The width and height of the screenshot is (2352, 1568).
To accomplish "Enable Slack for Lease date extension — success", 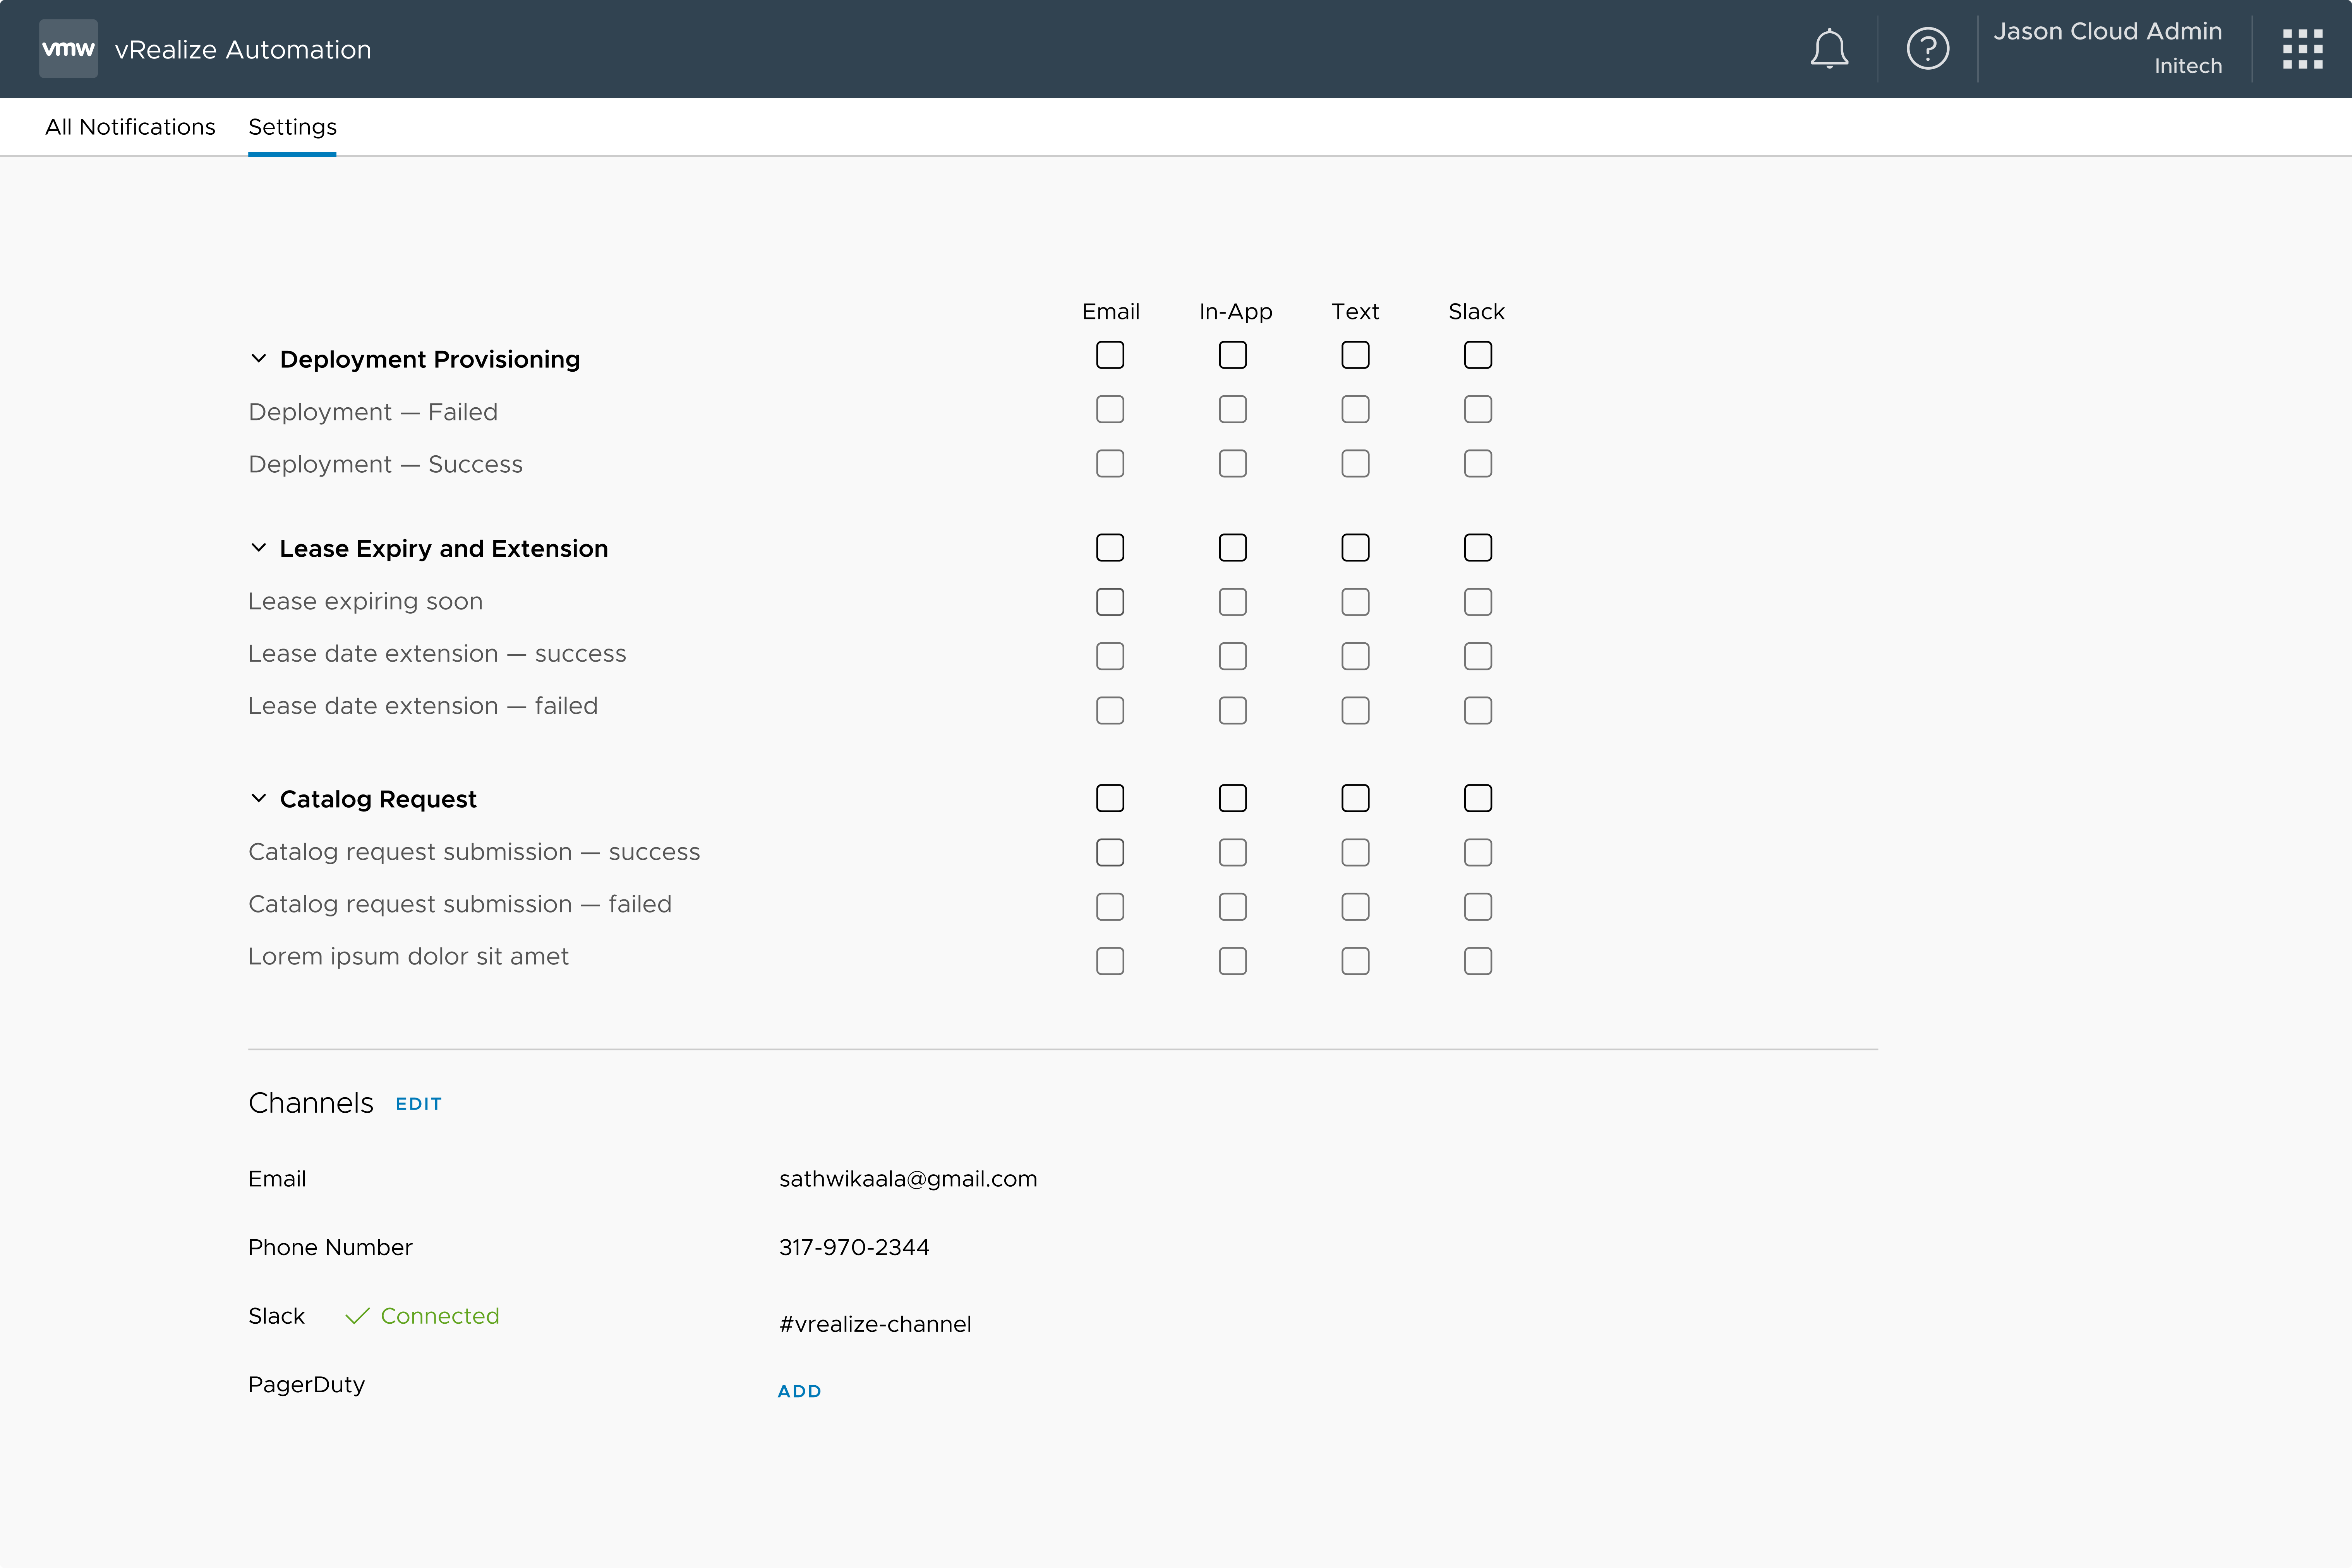I will coord(1478,656).
